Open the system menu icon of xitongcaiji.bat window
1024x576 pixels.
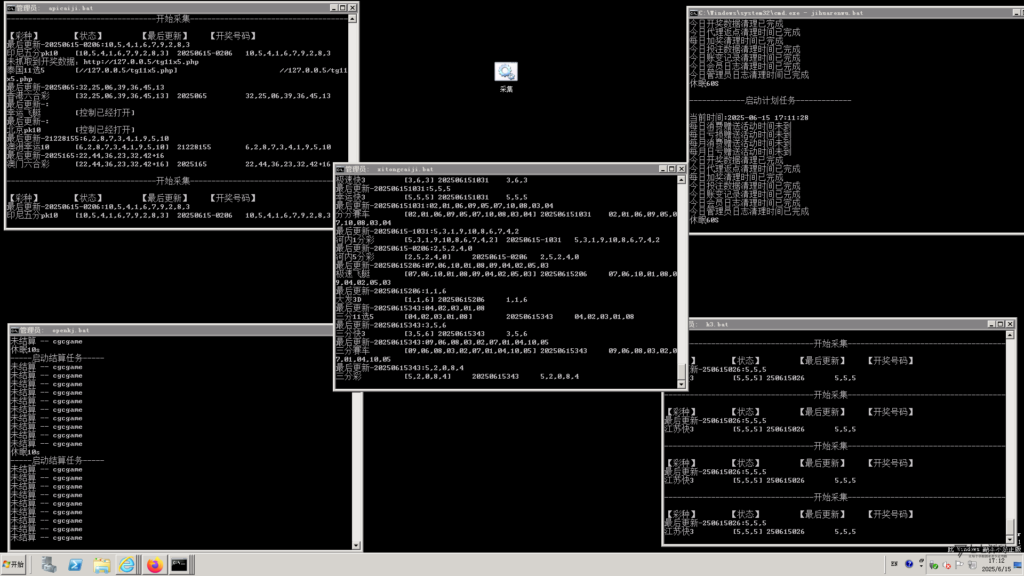coord(340,169)
